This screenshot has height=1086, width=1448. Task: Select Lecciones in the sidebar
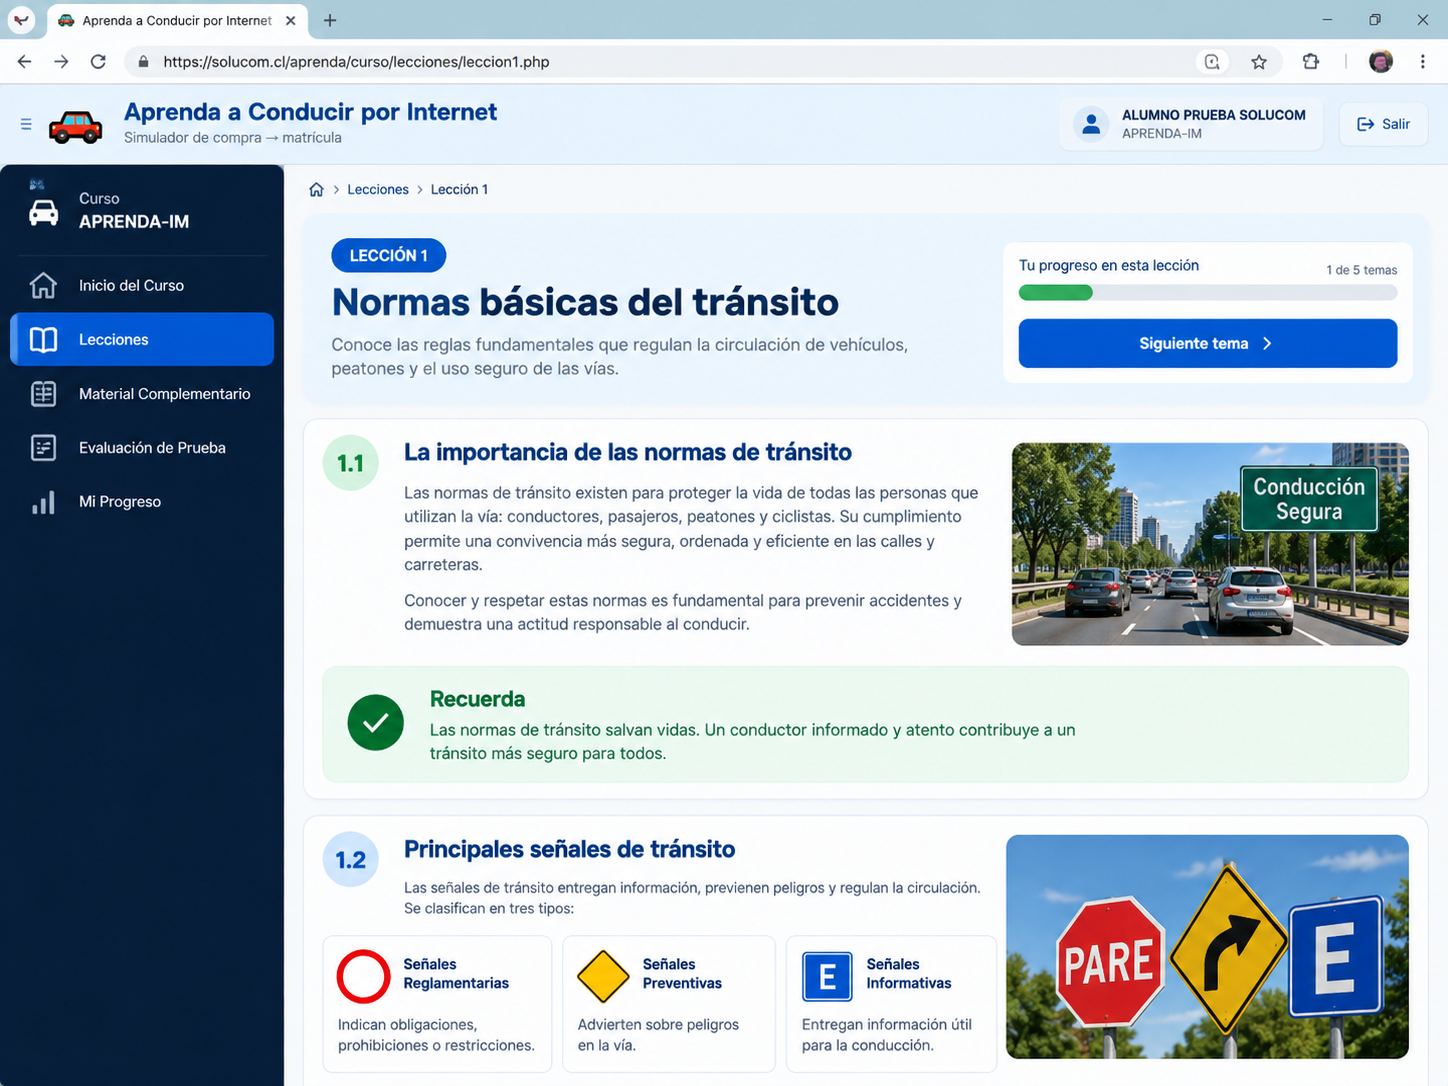142,339
